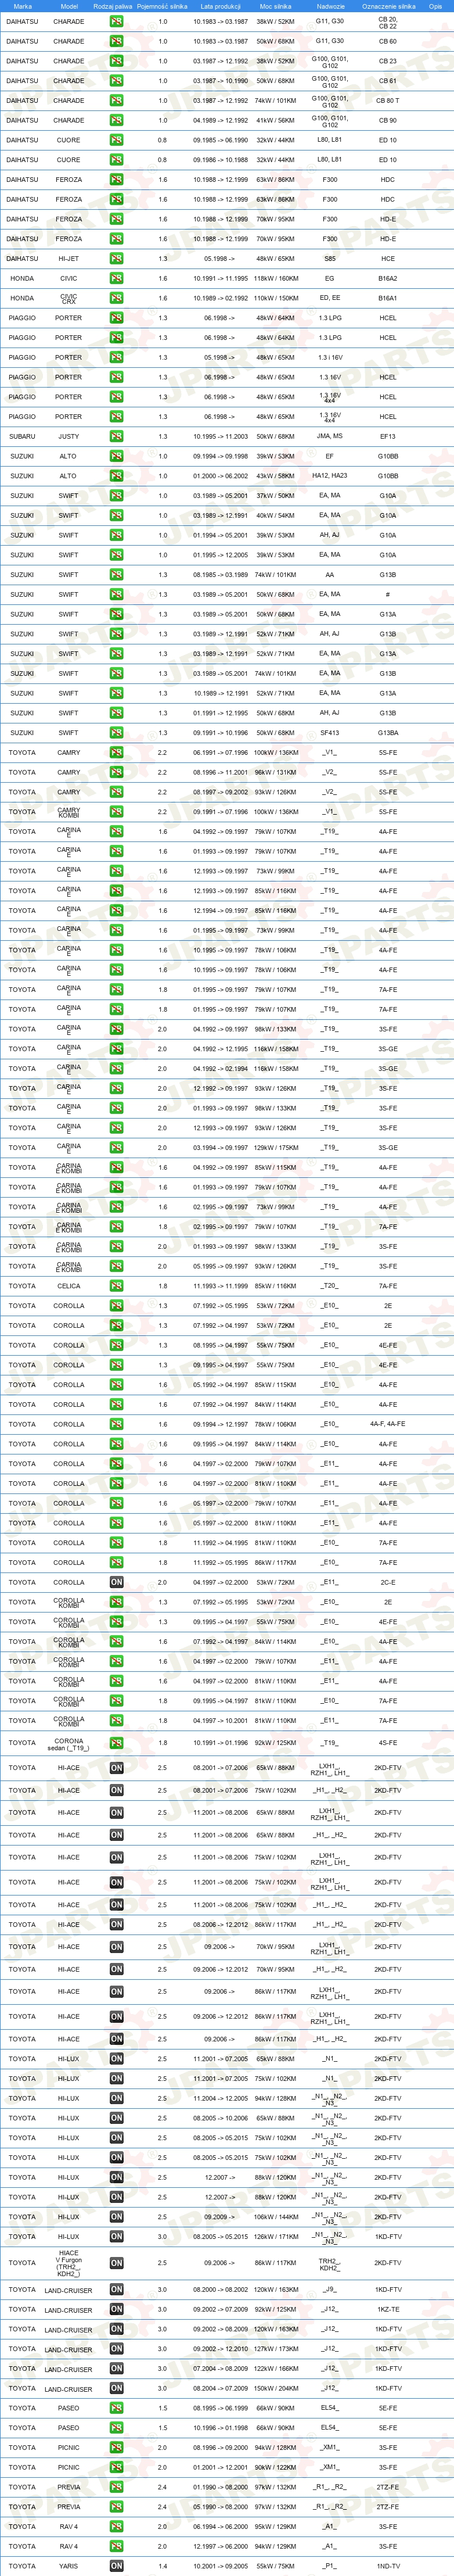The width and height of the screenshot is (454, 2576).
Task: Click petrol icon in Charade CB 80 T row
Action: pos(117,100)
